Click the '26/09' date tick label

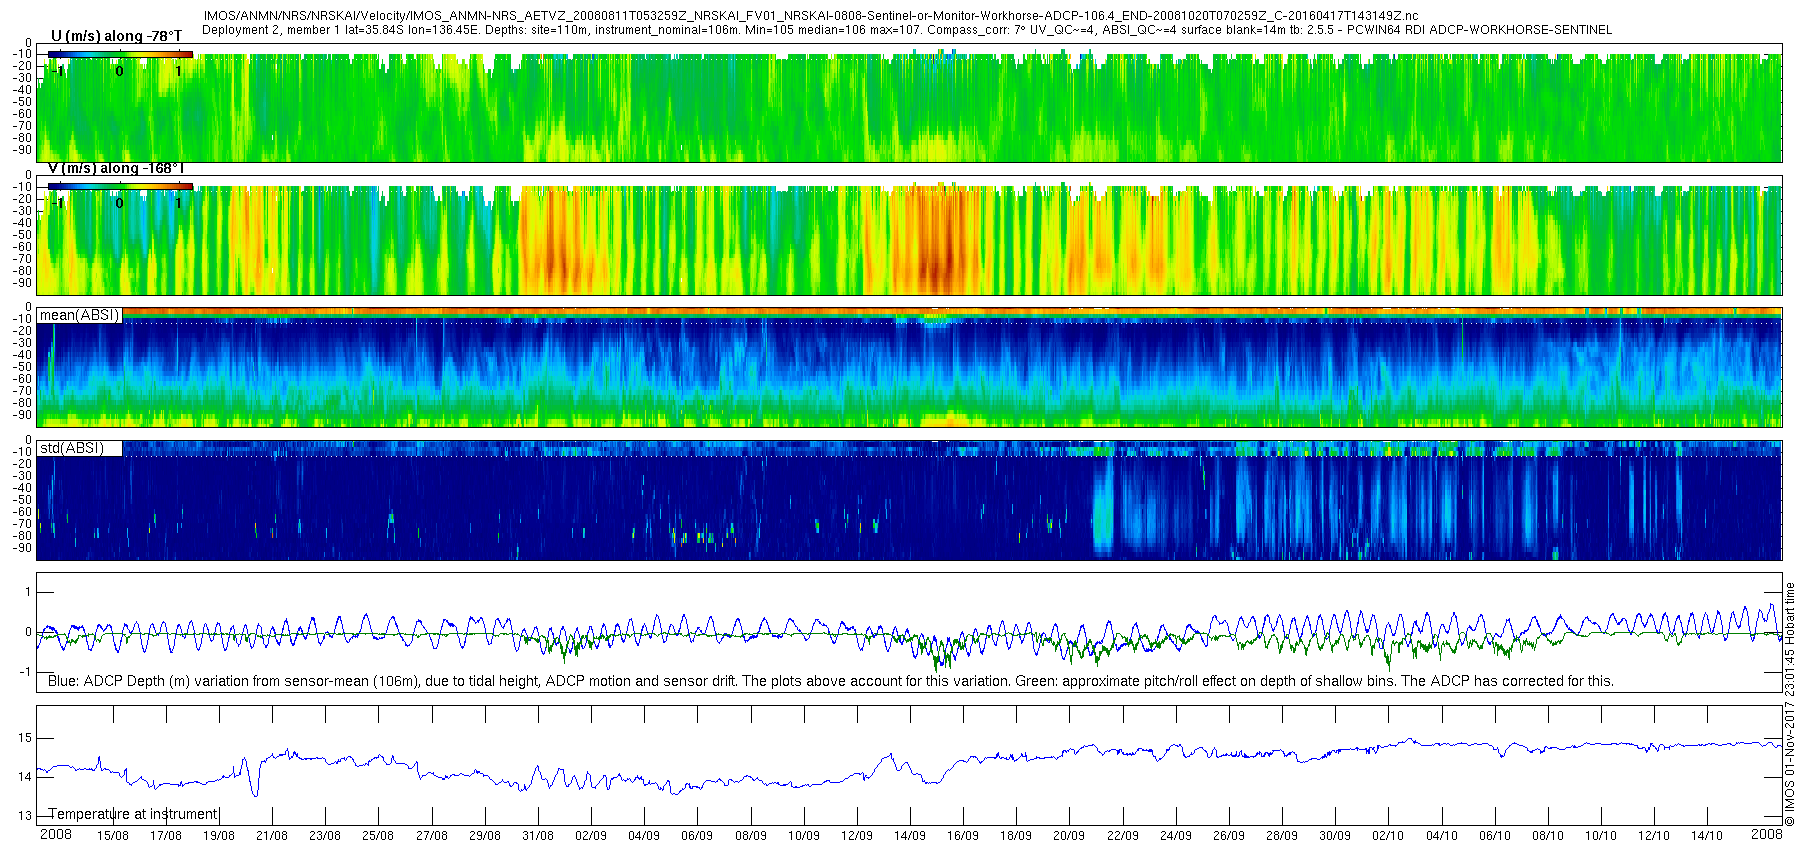coord(1229,836)
